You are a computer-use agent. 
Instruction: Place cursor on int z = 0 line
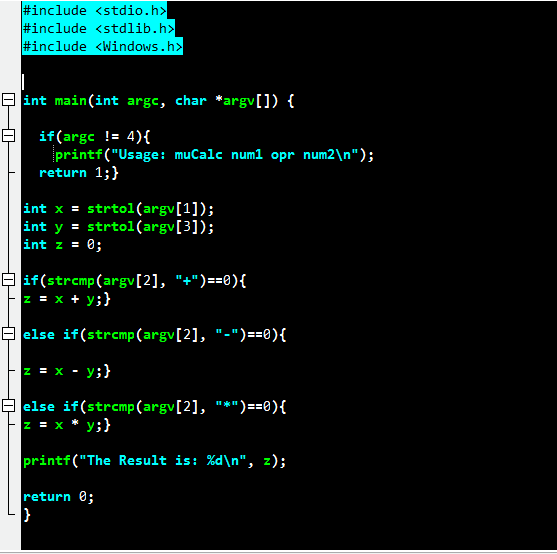pyautogui.click(x=63, y=245)
